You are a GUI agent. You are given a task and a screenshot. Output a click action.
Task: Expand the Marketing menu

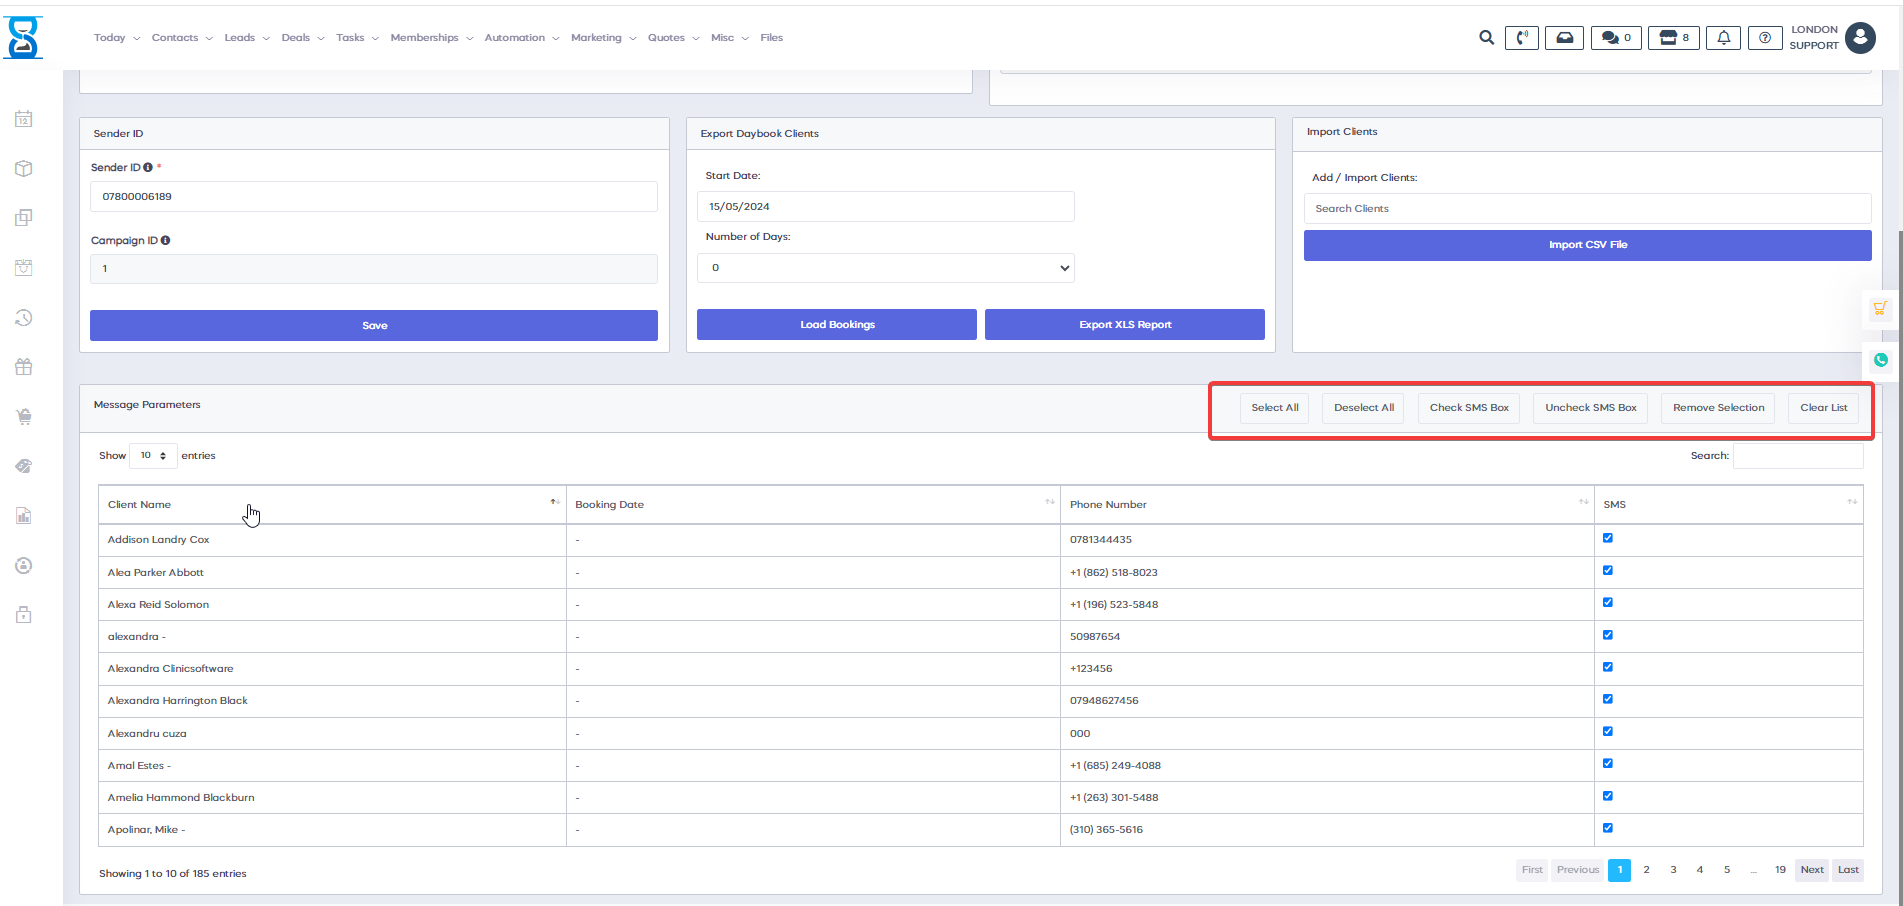click(603, 38)
